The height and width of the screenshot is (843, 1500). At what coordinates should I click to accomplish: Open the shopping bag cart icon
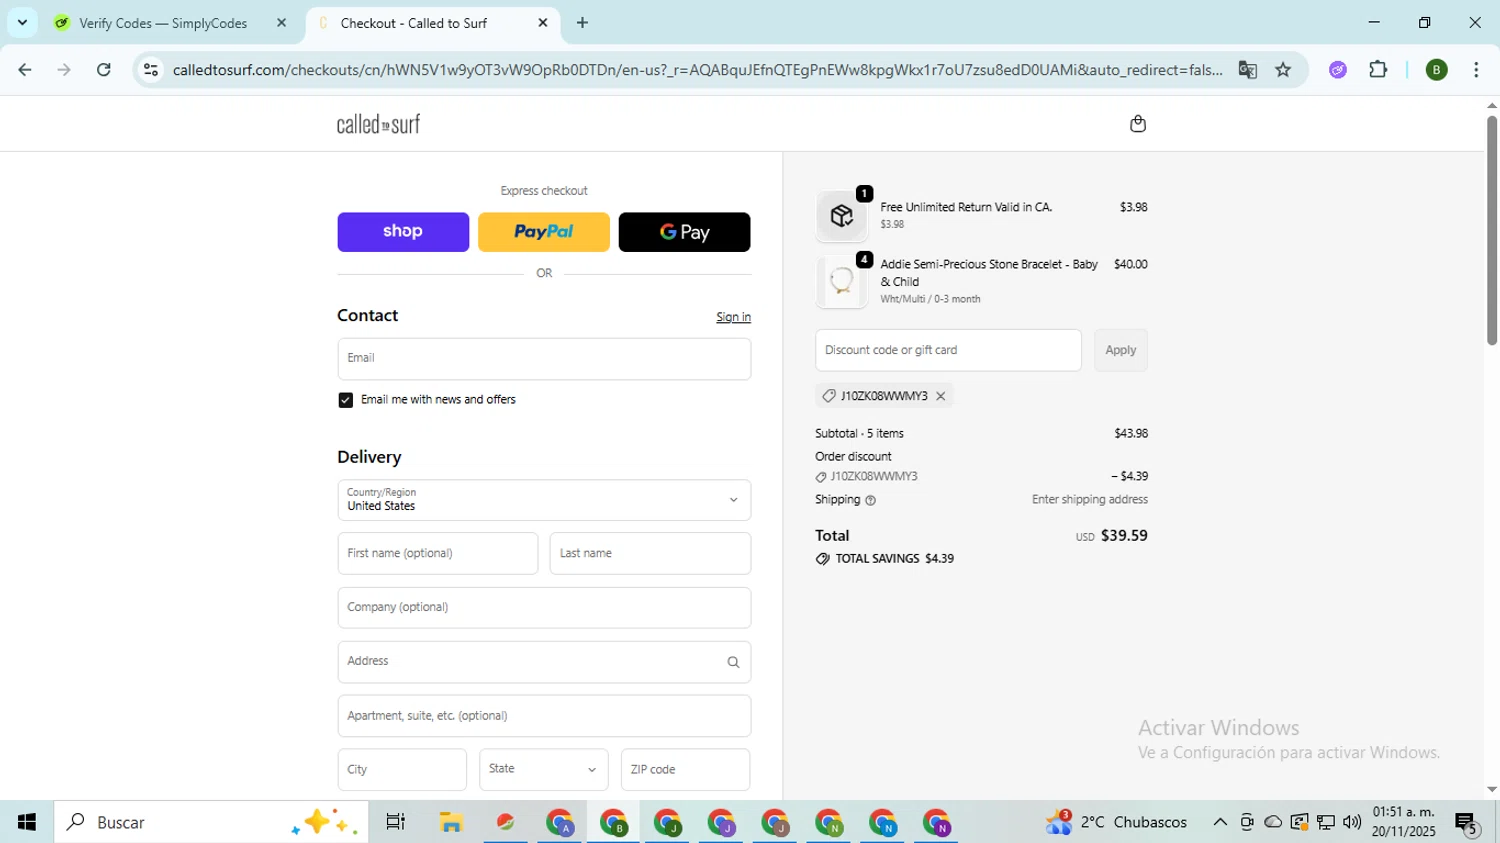[x=1137, y=124]
